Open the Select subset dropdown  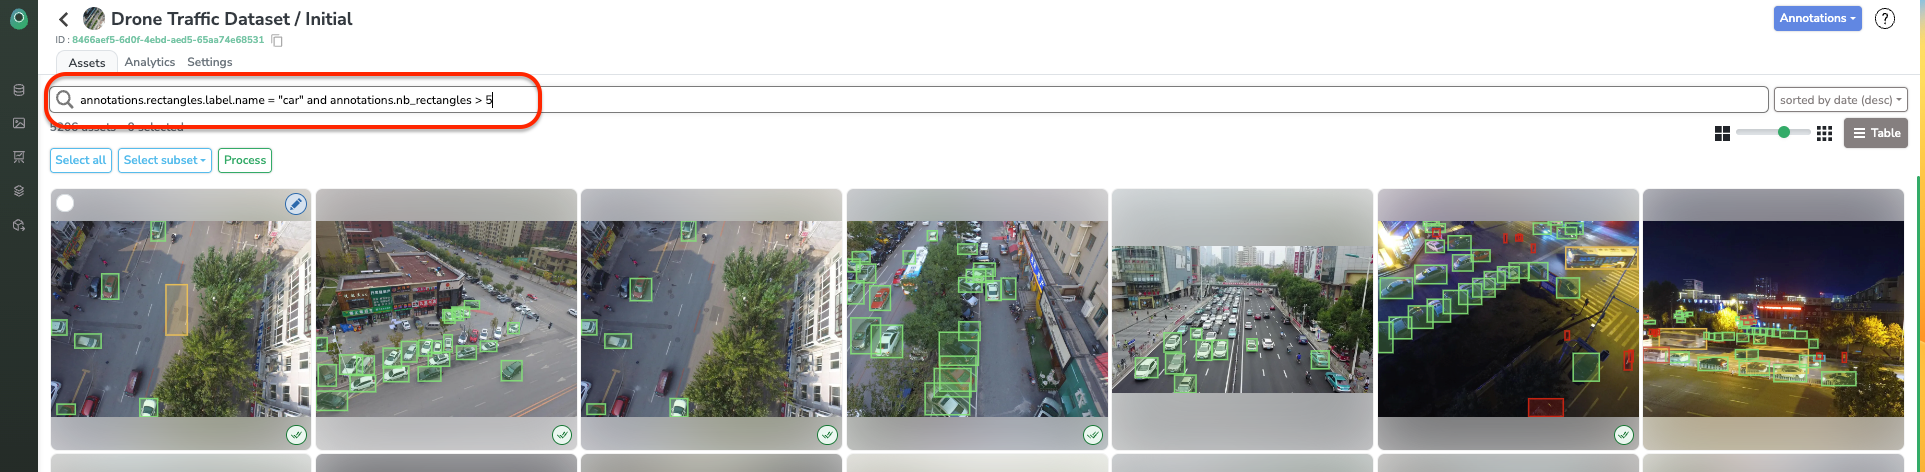pyautogui.click(x=165, y=160)
